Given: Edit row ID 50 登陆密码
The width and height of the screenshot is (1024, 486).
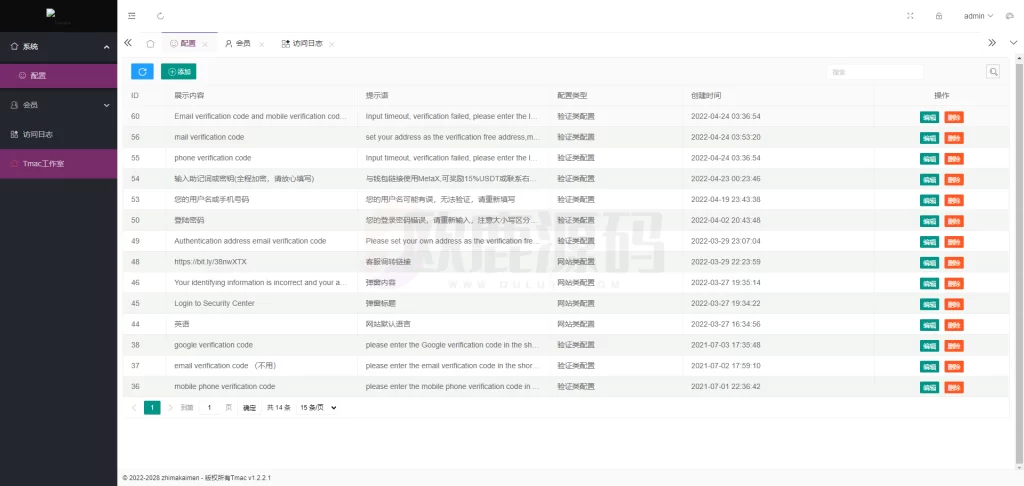Looking at the screenshot, I should point(929,221).
